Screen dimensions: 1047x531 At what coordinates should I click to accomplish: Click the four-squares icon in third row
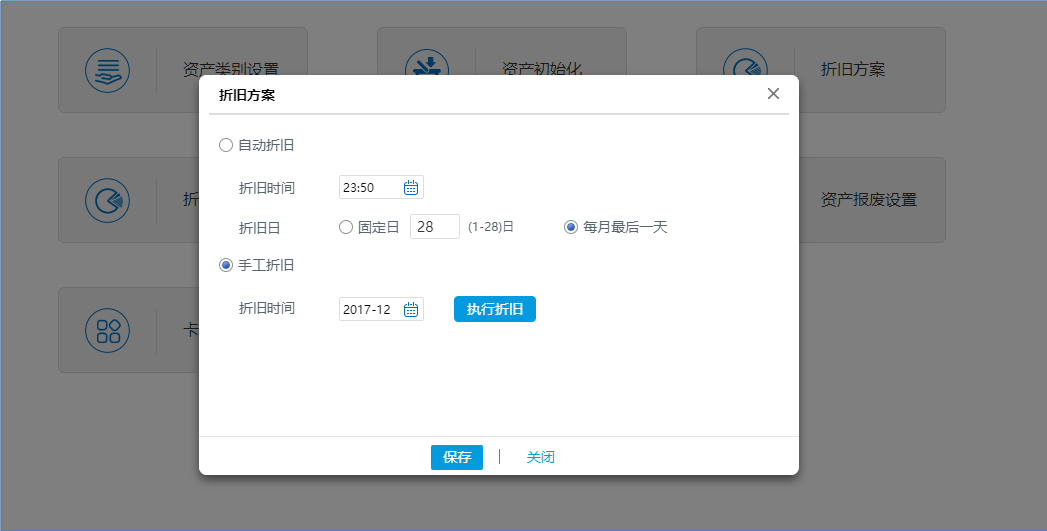pyautogui.click(x=108, y=330)
